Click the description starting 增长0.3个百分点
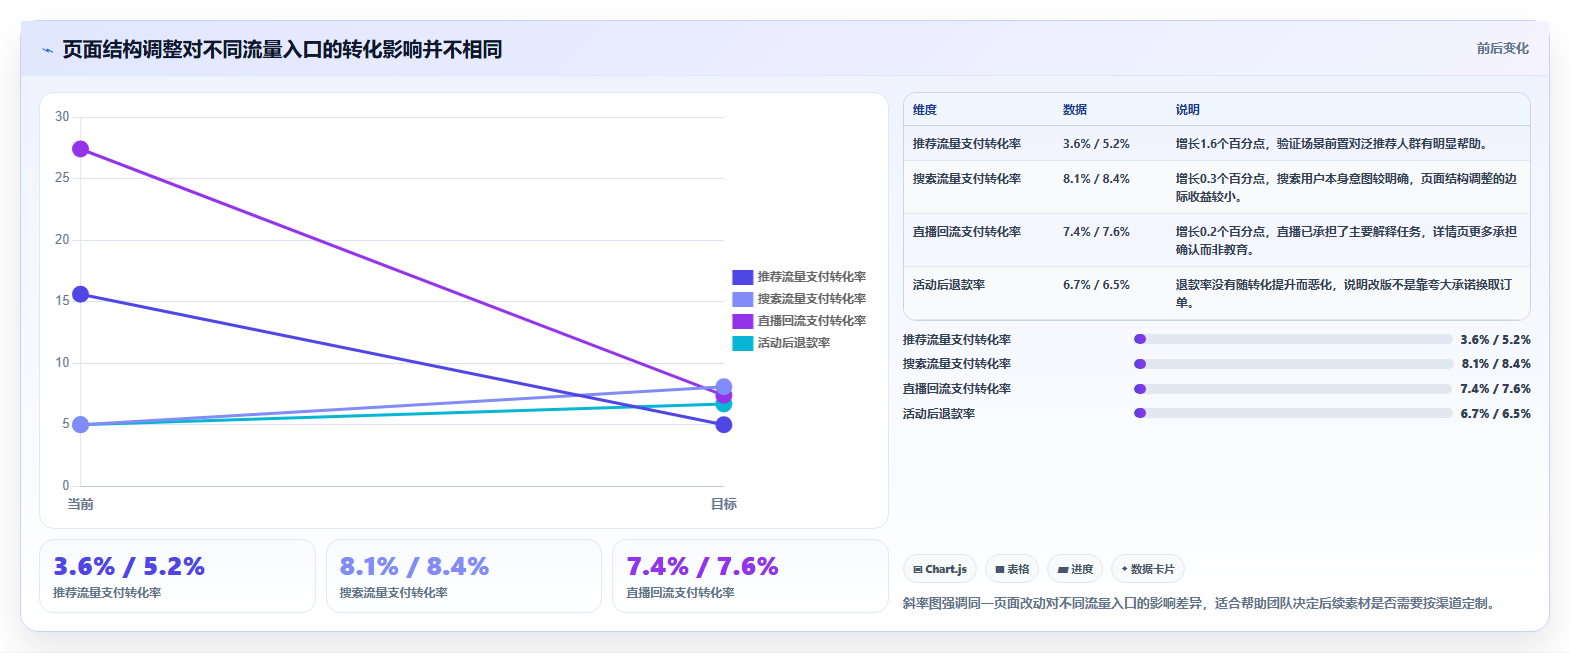Image resolution: width=1570 pixels, height=653 pixels. (1346, 188)
